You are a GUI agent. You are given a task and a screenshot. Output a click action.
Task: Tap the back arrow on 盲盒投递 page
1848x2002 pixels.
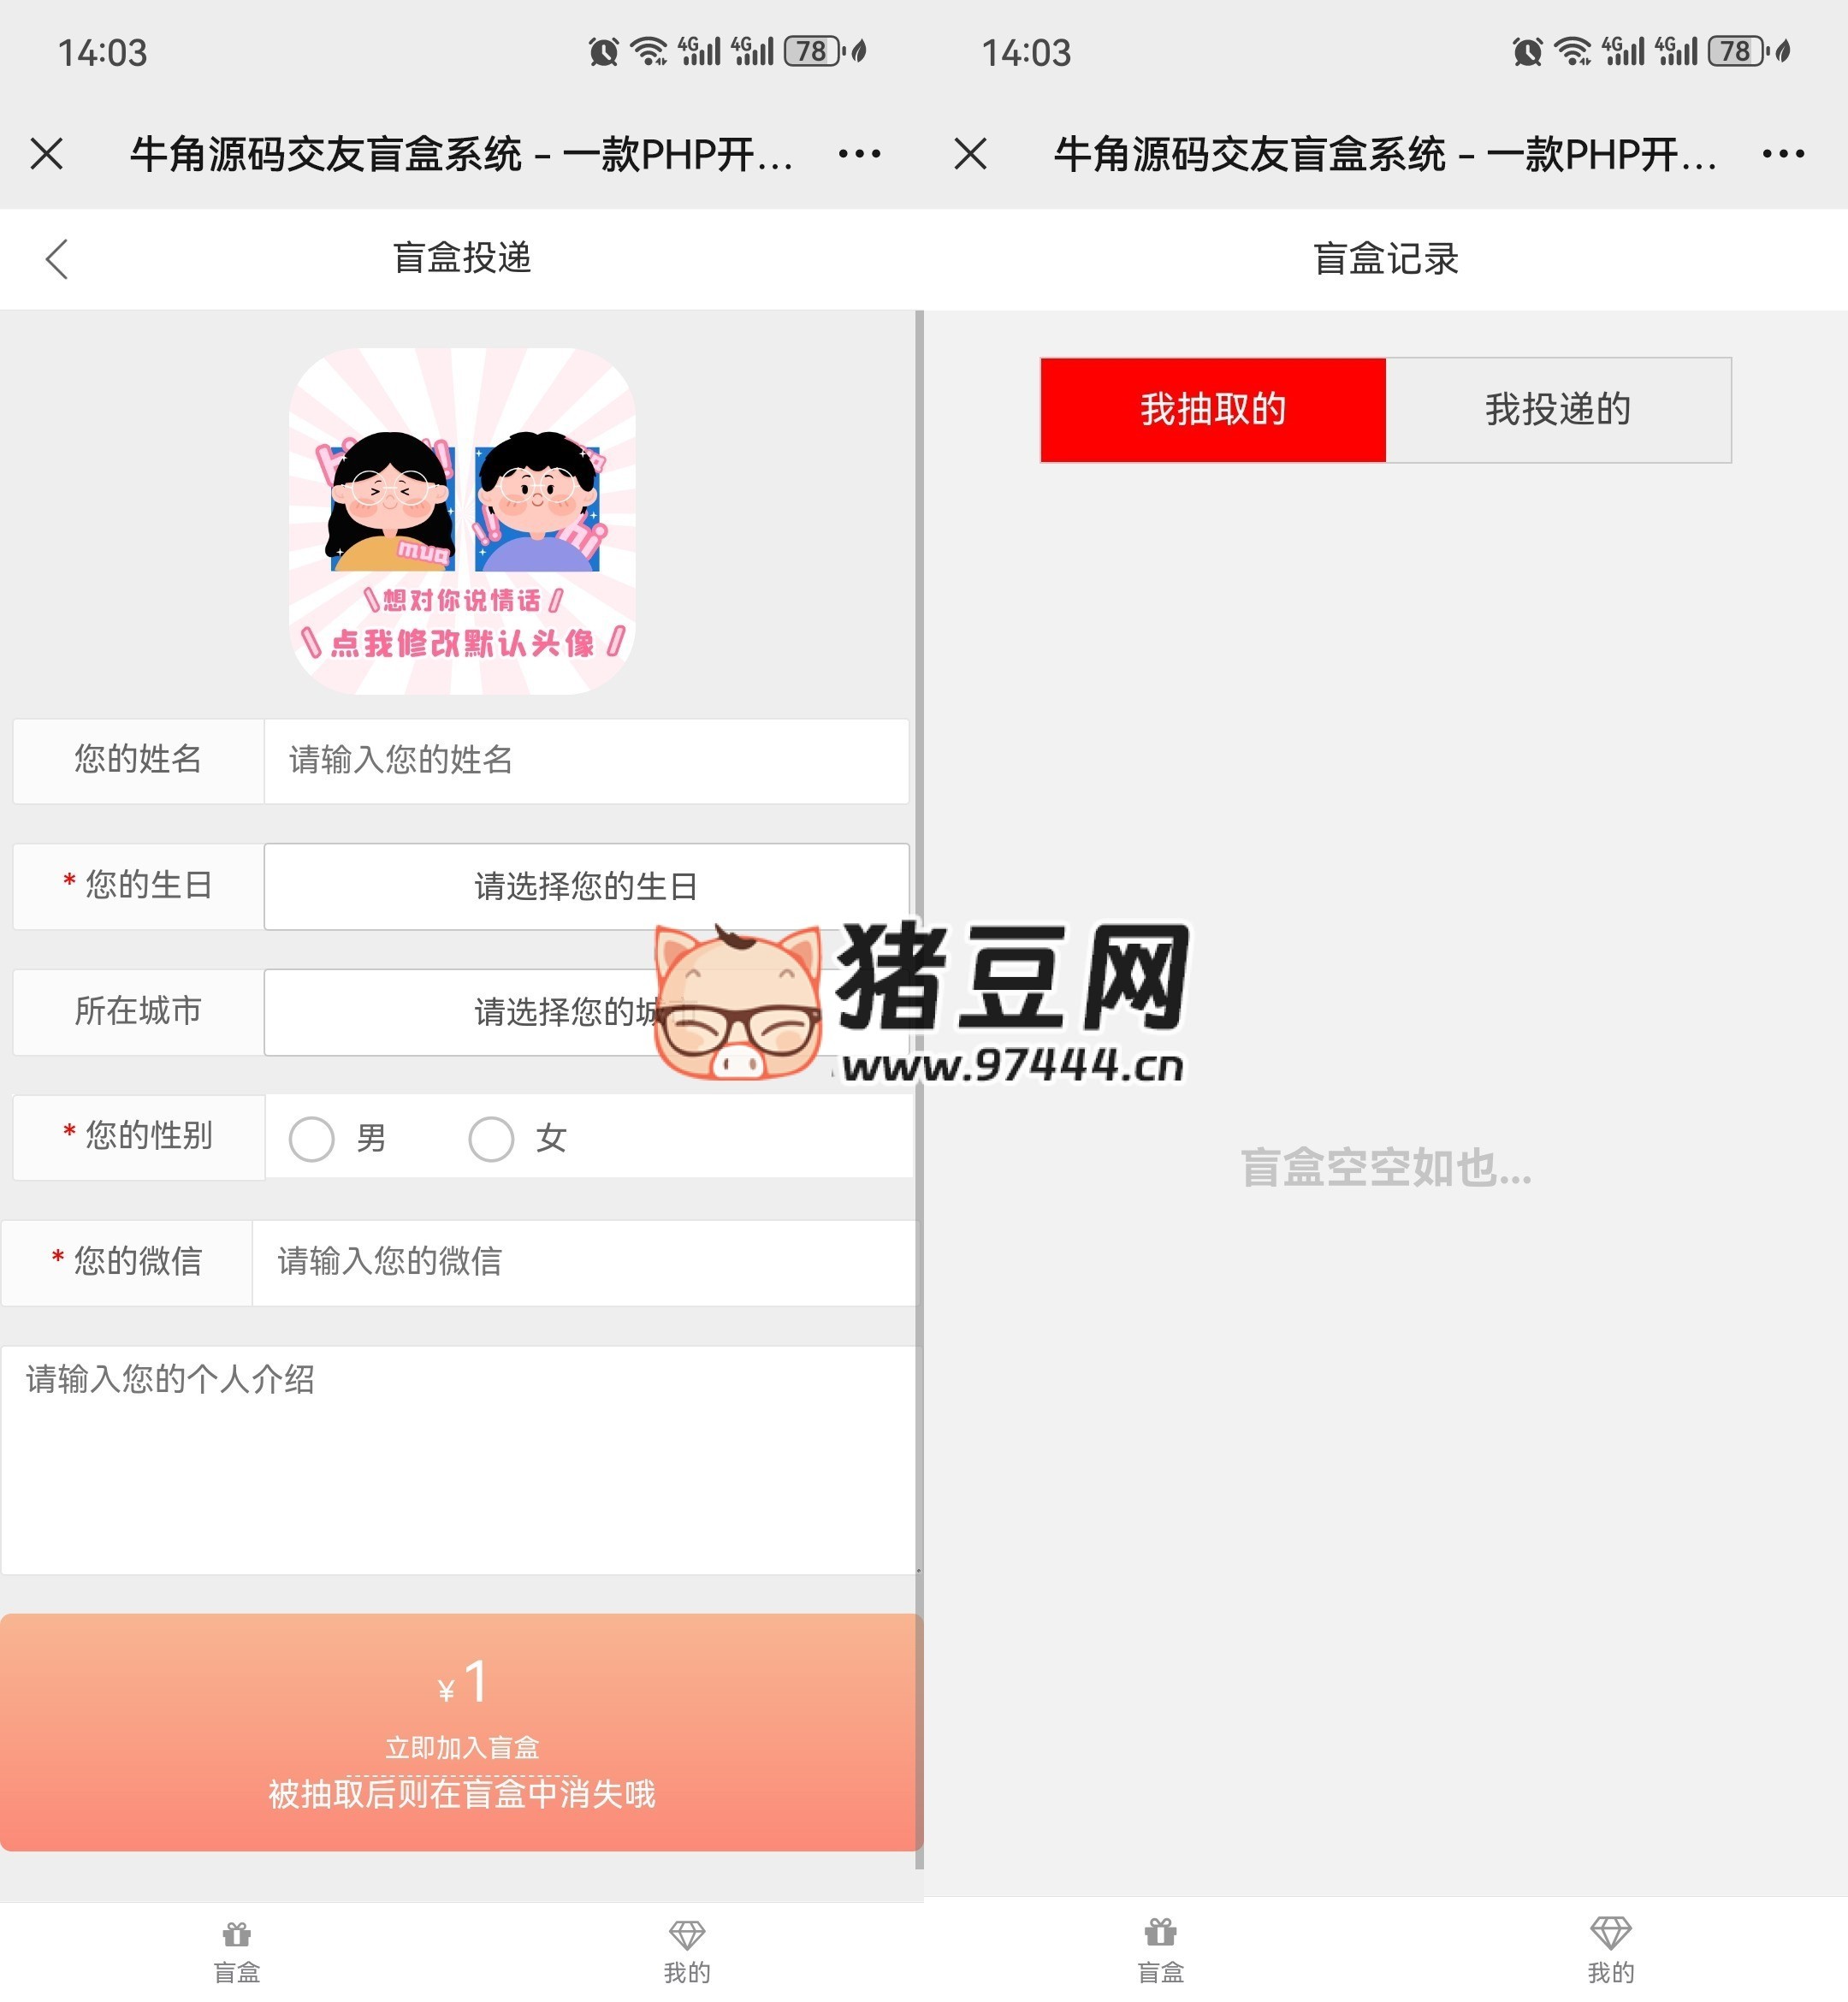pos(57,259)
